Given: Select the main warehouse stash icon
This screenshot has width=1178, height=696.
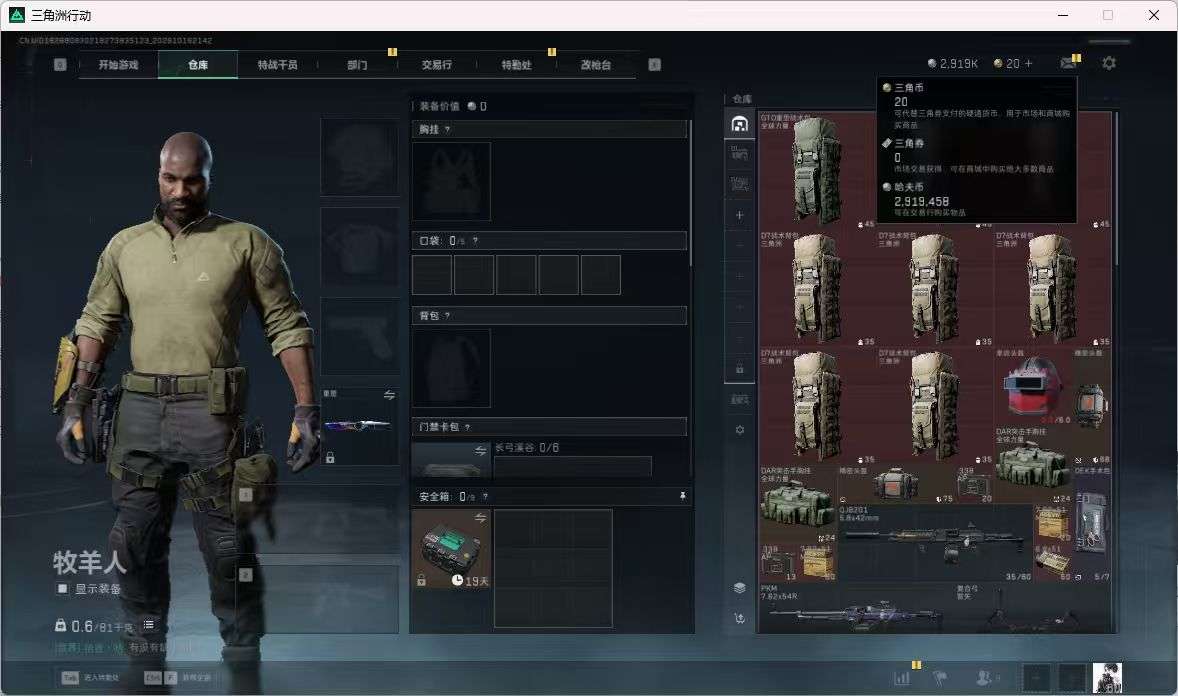Looking at the screenshot, I should (739, 123).
